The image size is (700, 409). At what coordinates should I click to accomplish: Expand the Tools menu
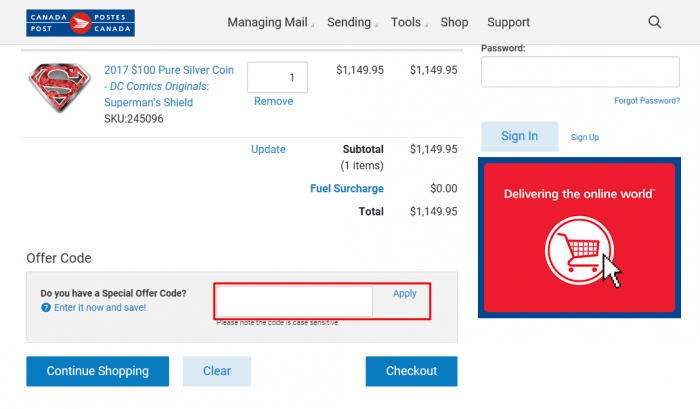[409, 22]
